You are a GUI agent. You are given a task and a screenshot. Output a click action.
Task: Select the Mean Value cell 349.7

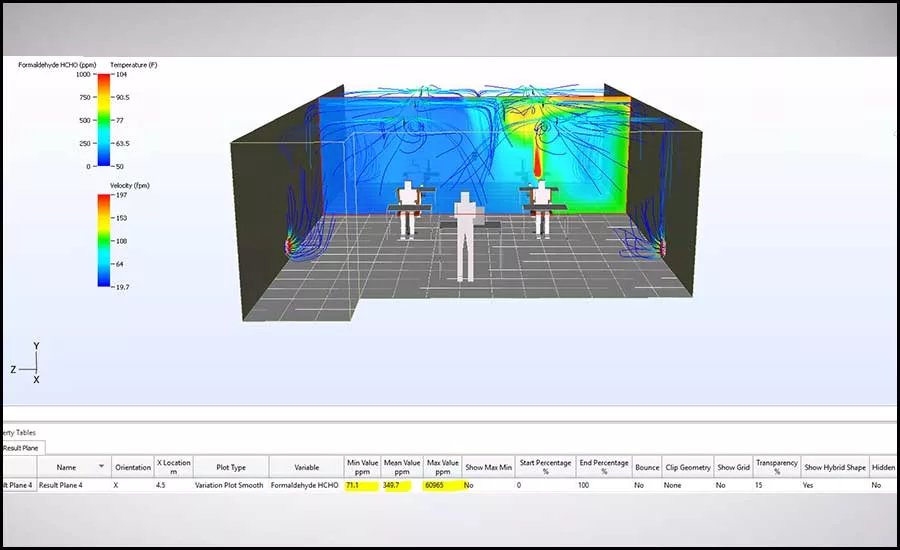[x=402, y=485]
